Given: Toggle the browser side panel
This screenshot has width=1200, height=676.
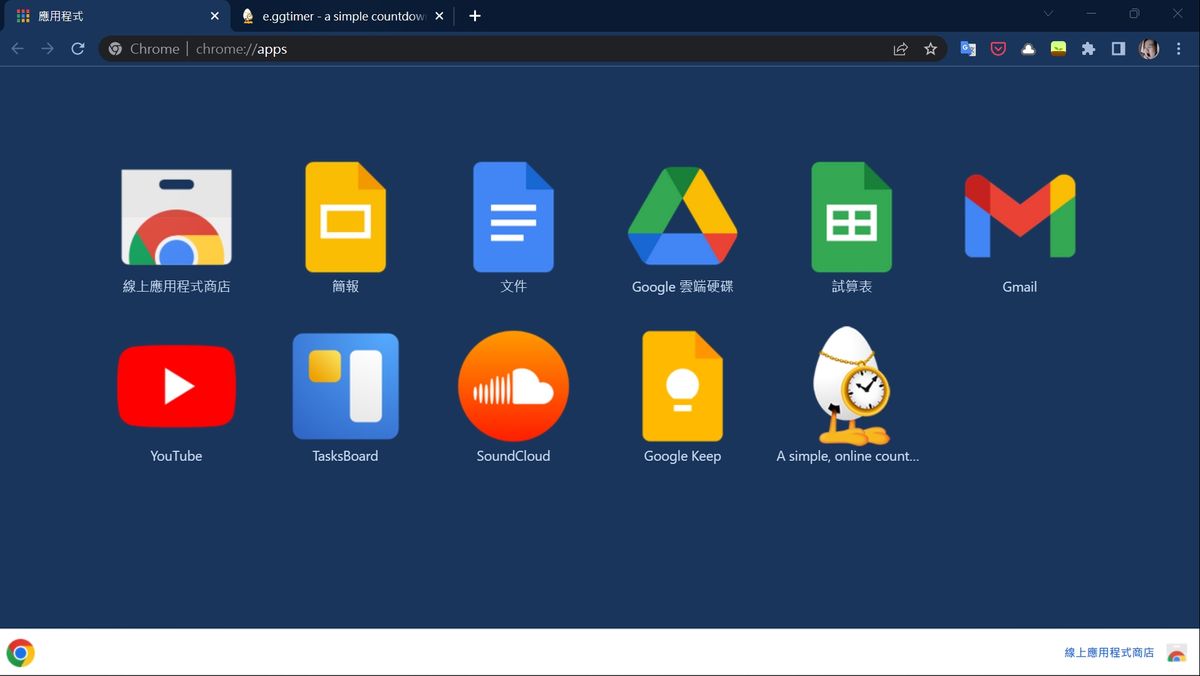Looking at the screenshot, I should (x=1118, y=49).
